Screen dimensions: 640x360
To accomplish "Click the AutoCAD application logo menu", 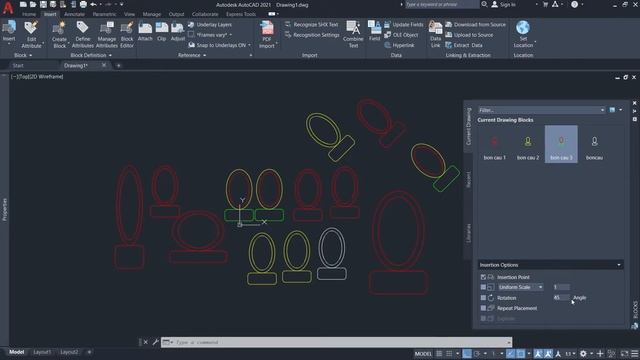I will click(8, 7).
